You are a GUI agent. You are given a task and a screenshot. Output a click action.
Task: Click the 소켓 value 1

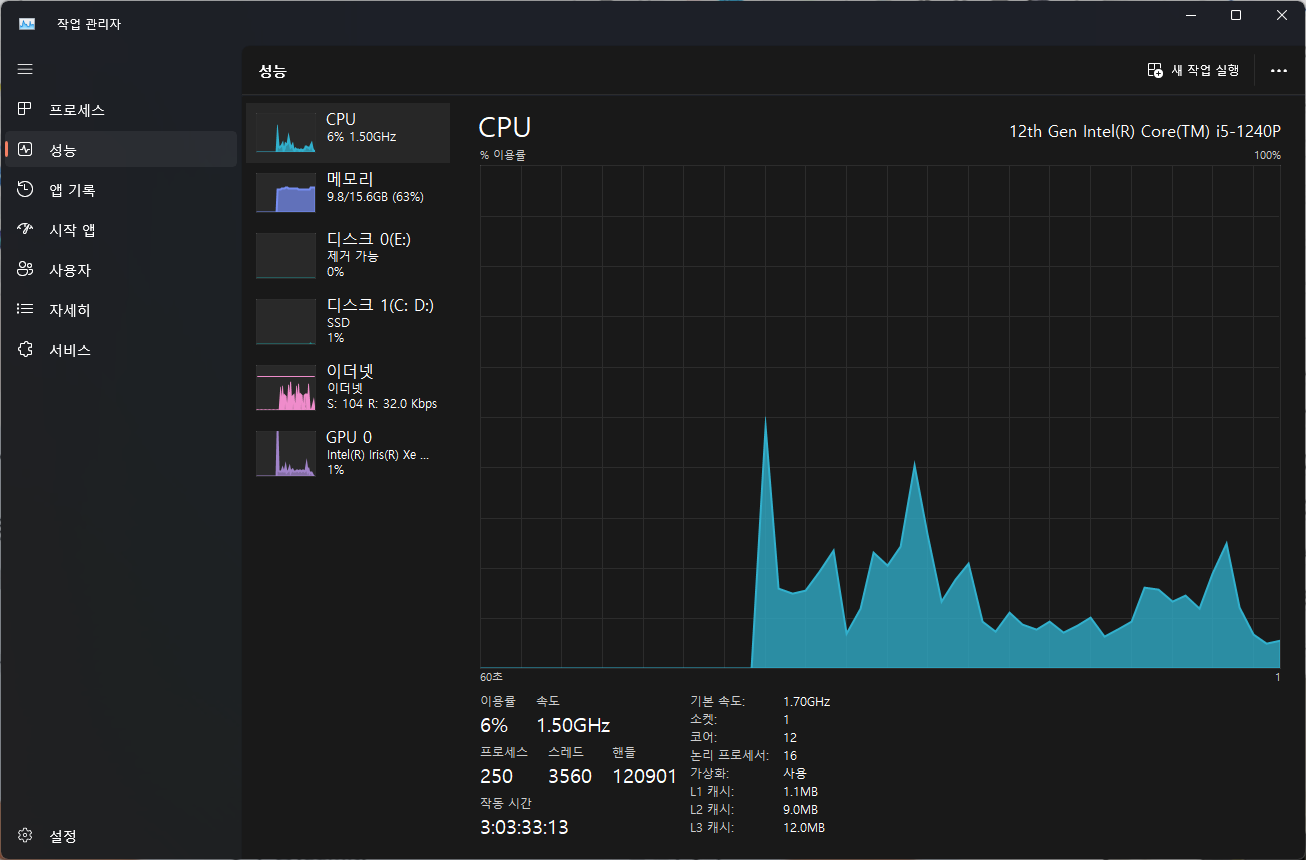[786, 719]
